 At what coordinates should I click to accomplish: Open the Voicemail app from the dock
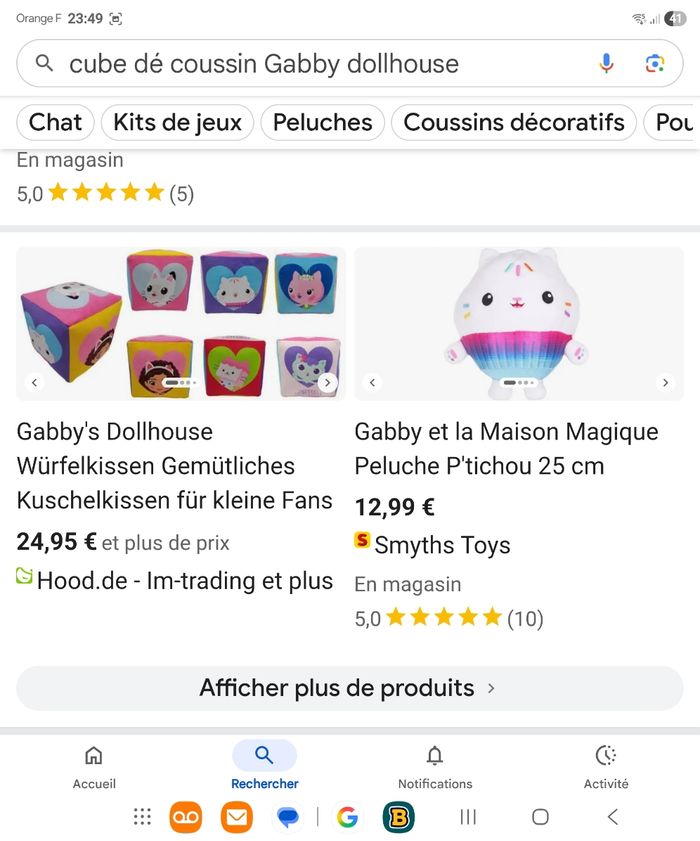click(185, 817)
